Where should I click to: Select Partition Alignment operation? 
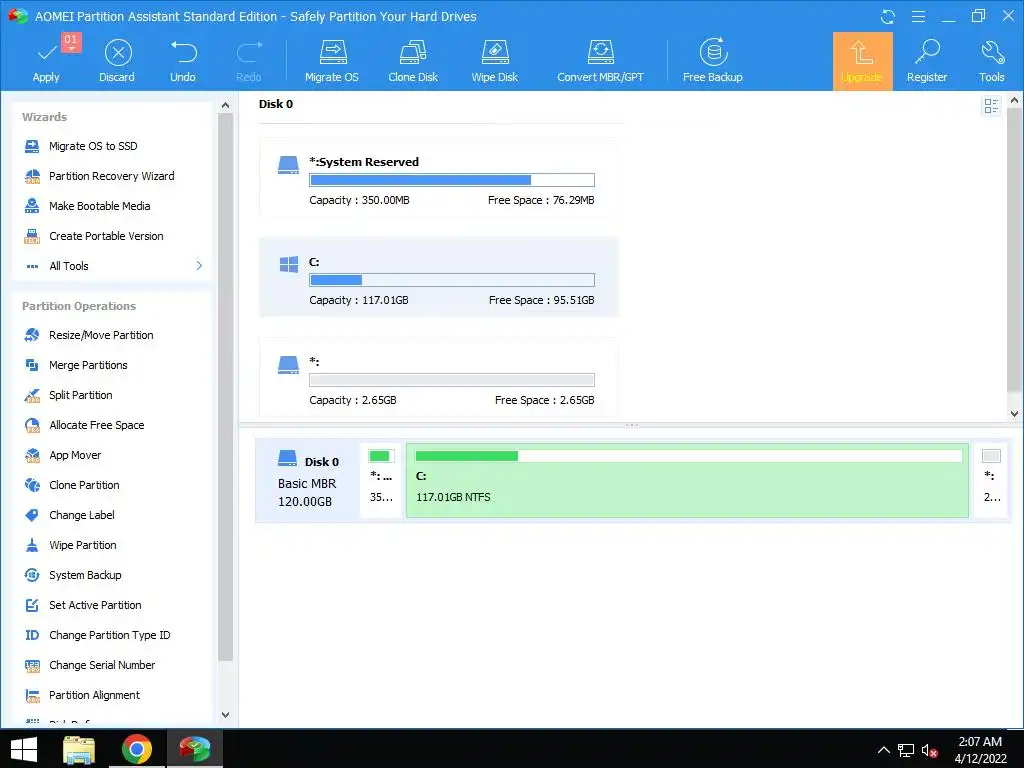pyautogui.click(x=94, y=696)
